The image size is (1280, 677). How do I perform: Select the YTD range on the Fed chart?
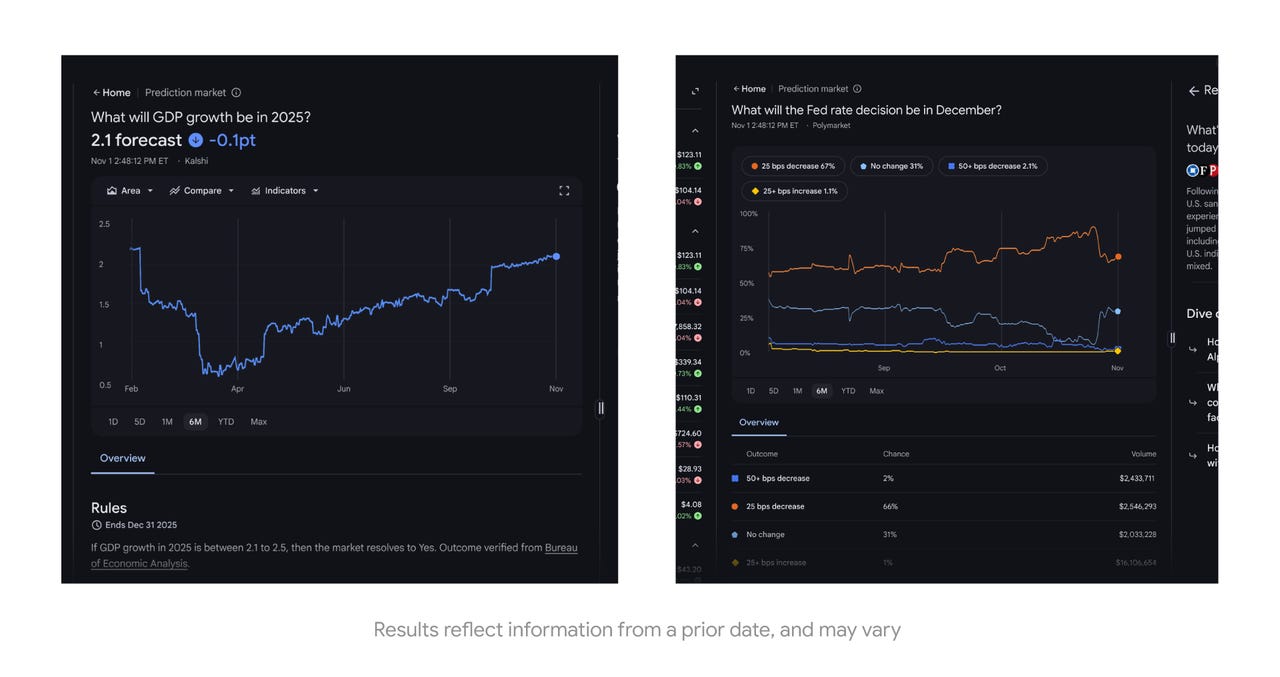click(848, 391)
